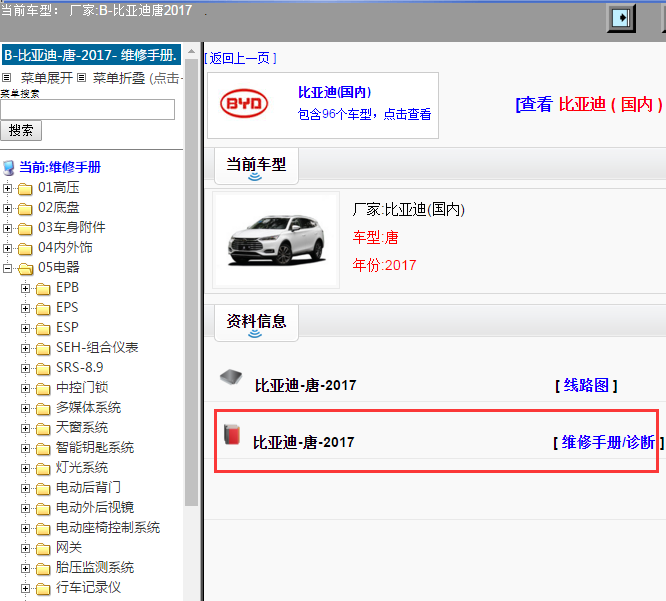Open the 比亚迪(国内) brand link
Viewport: 666px width, 601px height.
pyautogui.click(x=335, y=92)
